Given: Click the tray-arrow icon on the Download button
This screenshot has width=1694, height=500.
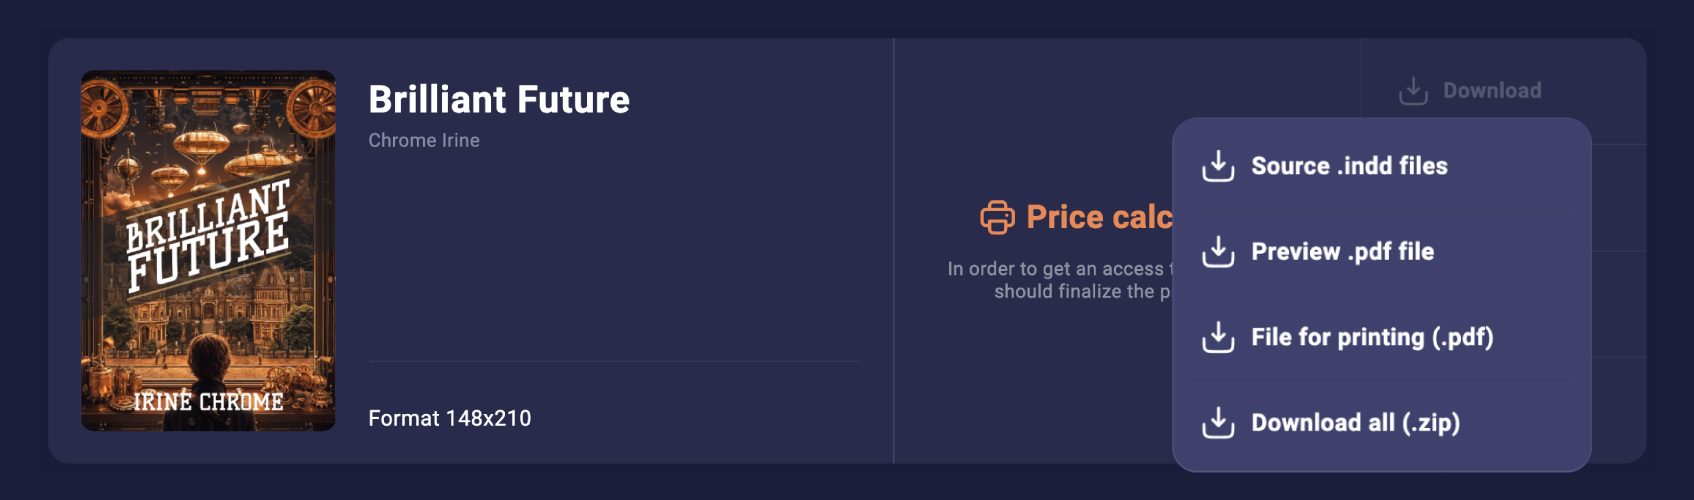Looking at the screenshot, I should 1413,91.
